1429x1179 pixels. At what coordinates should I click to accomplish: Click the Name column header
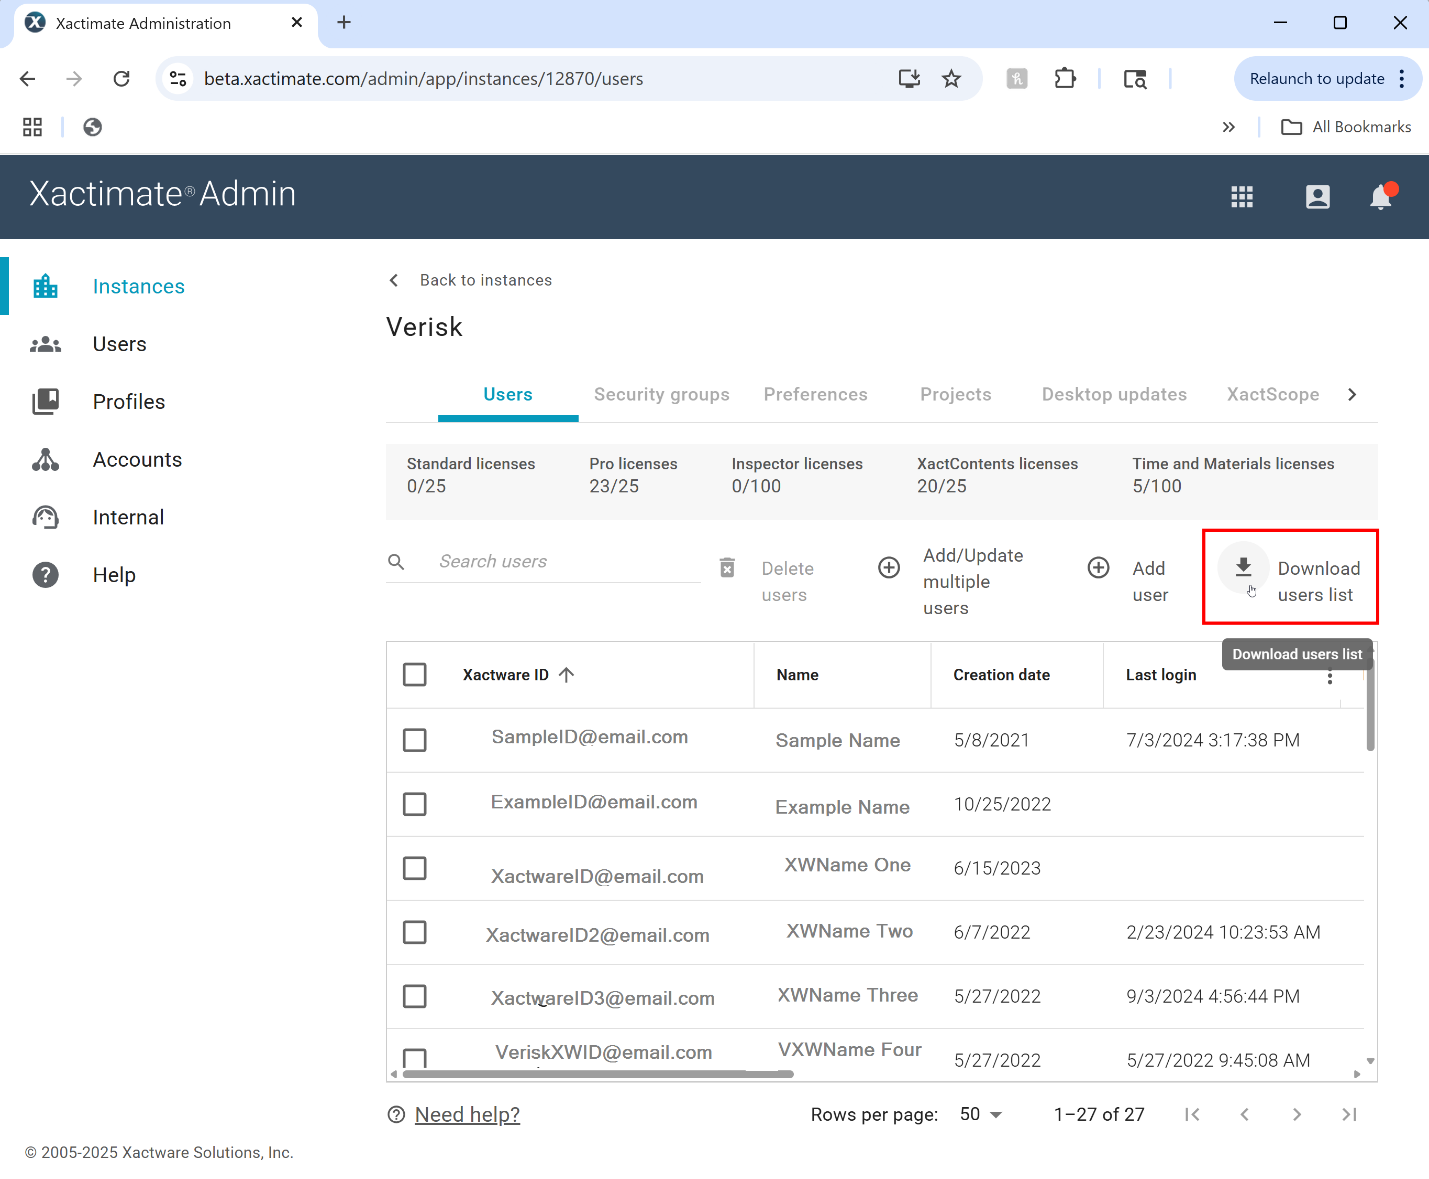click(x=797, y=675)
